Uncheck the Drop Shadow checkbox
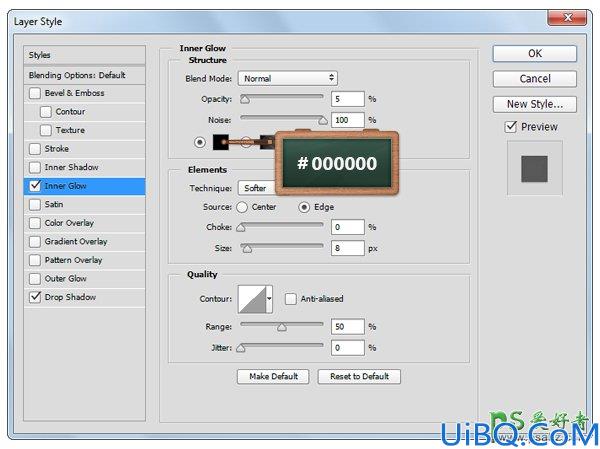 35,297
